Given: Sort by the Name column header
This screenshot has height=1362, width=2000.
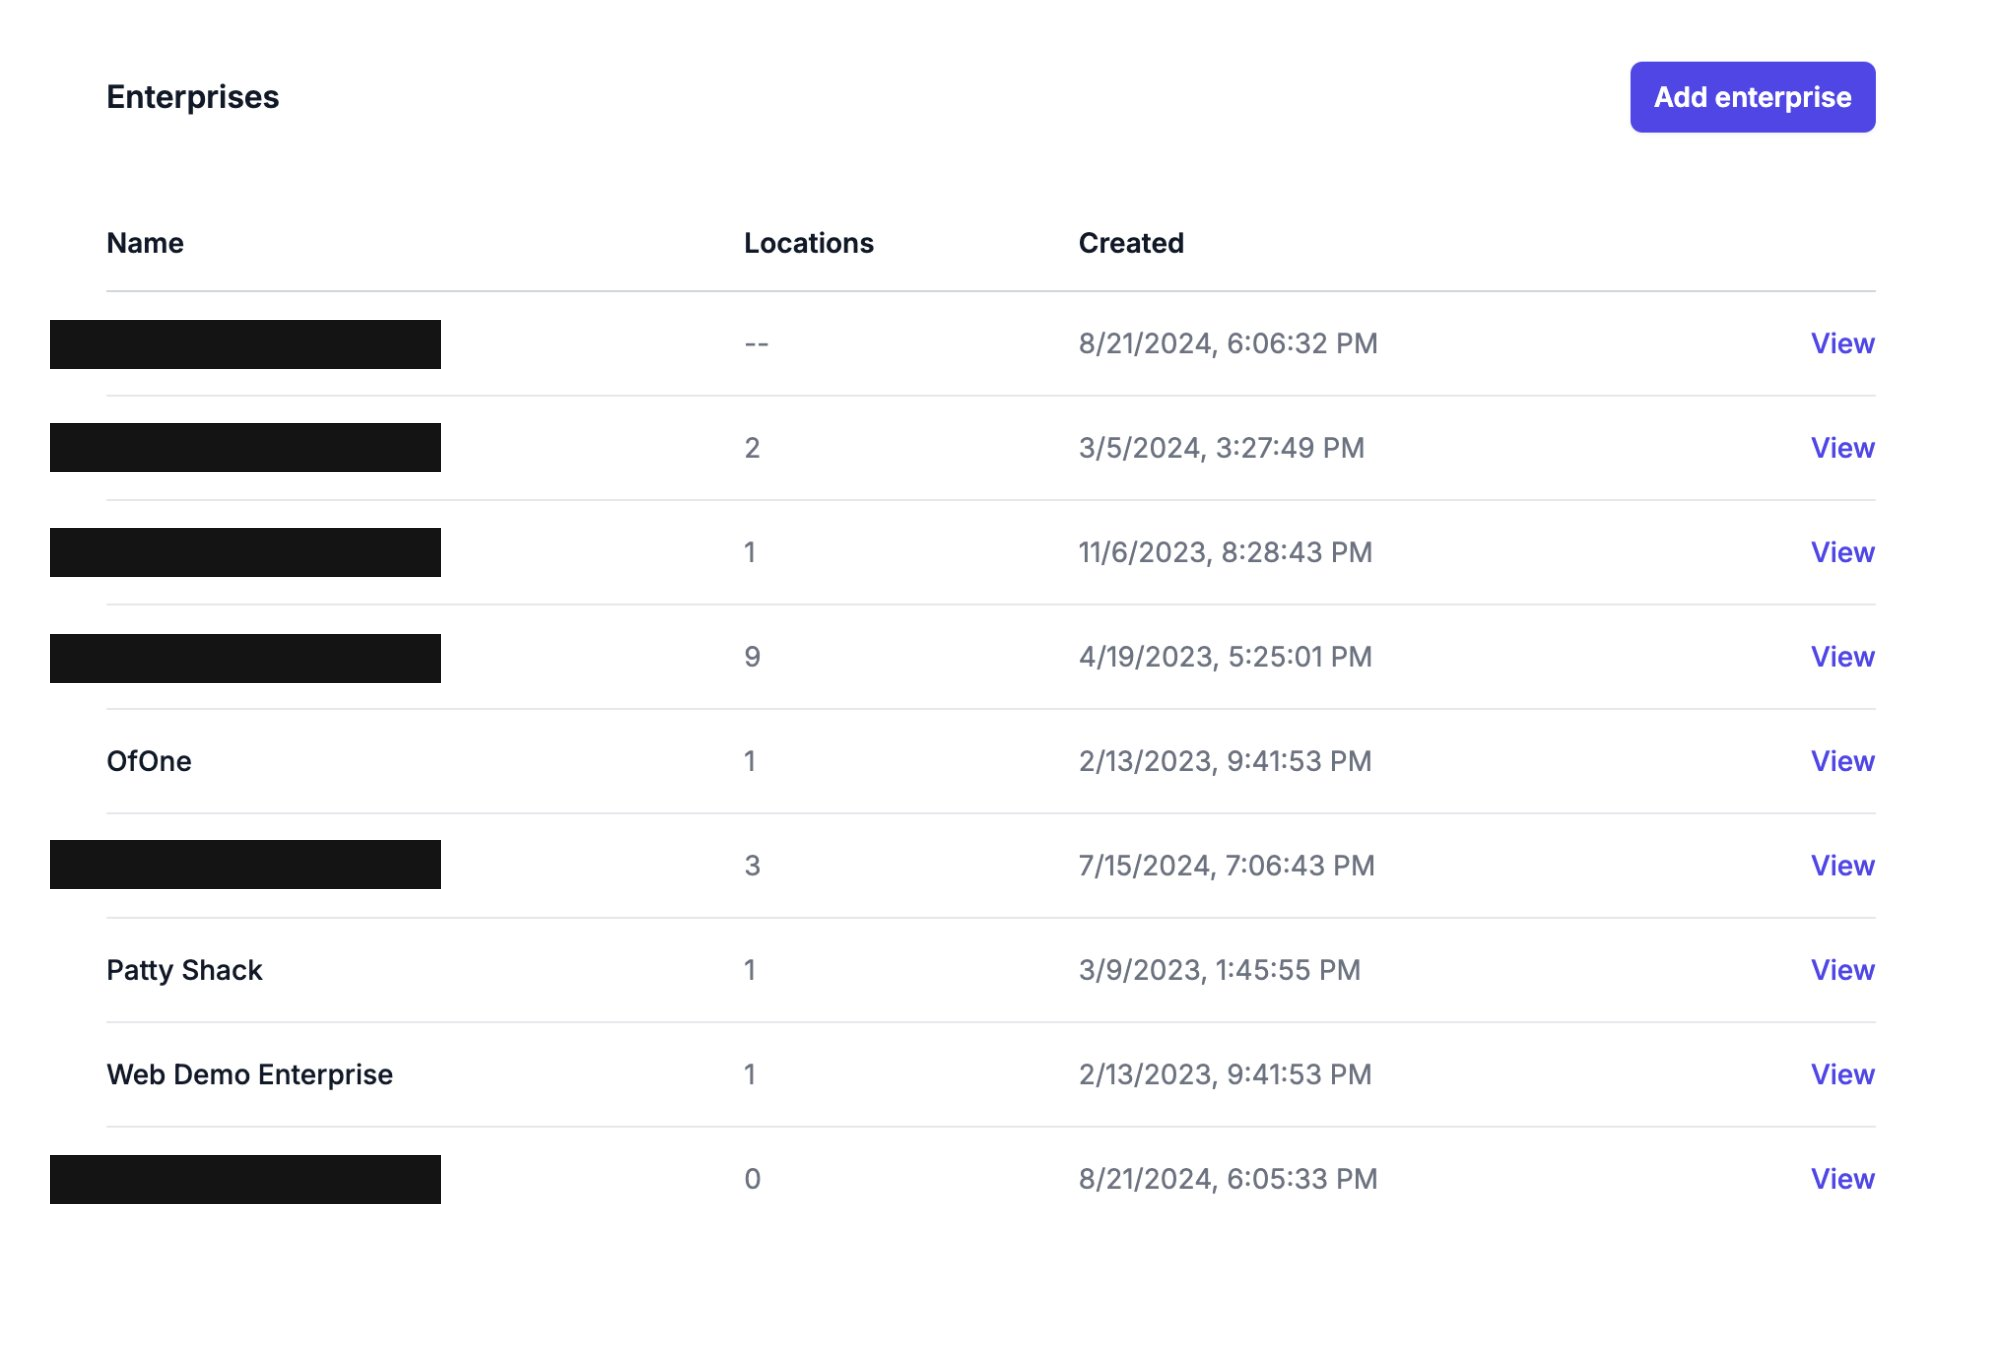Looking at the screenshot, I should 145,242.
